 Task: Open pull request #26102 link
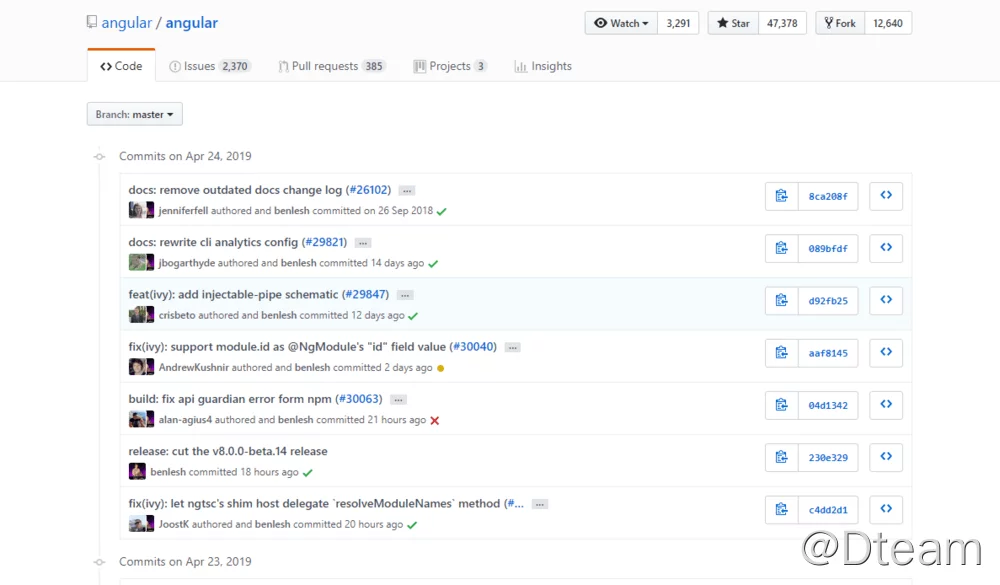coord(369,189)
